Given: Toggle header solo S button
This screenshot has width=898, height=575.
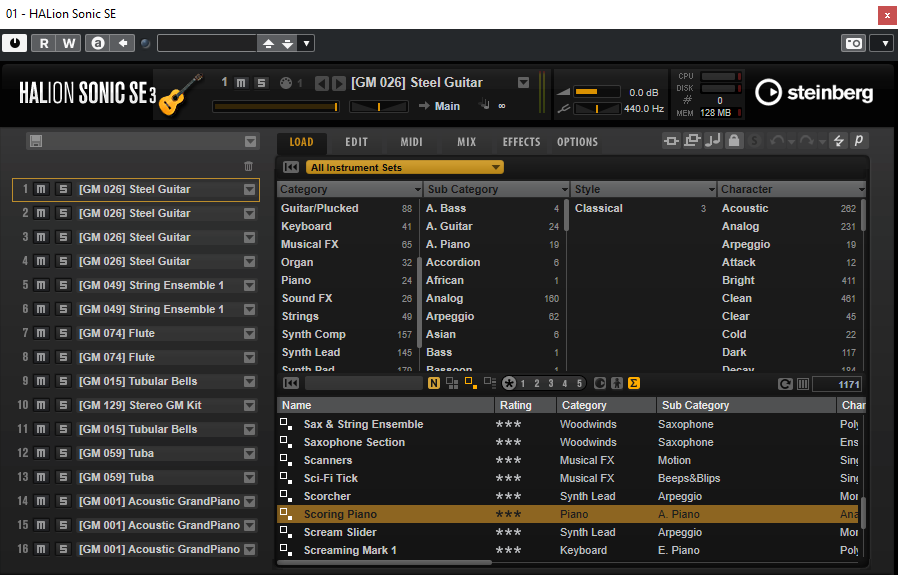Looking at the screenshot, I should coord(261,83).
